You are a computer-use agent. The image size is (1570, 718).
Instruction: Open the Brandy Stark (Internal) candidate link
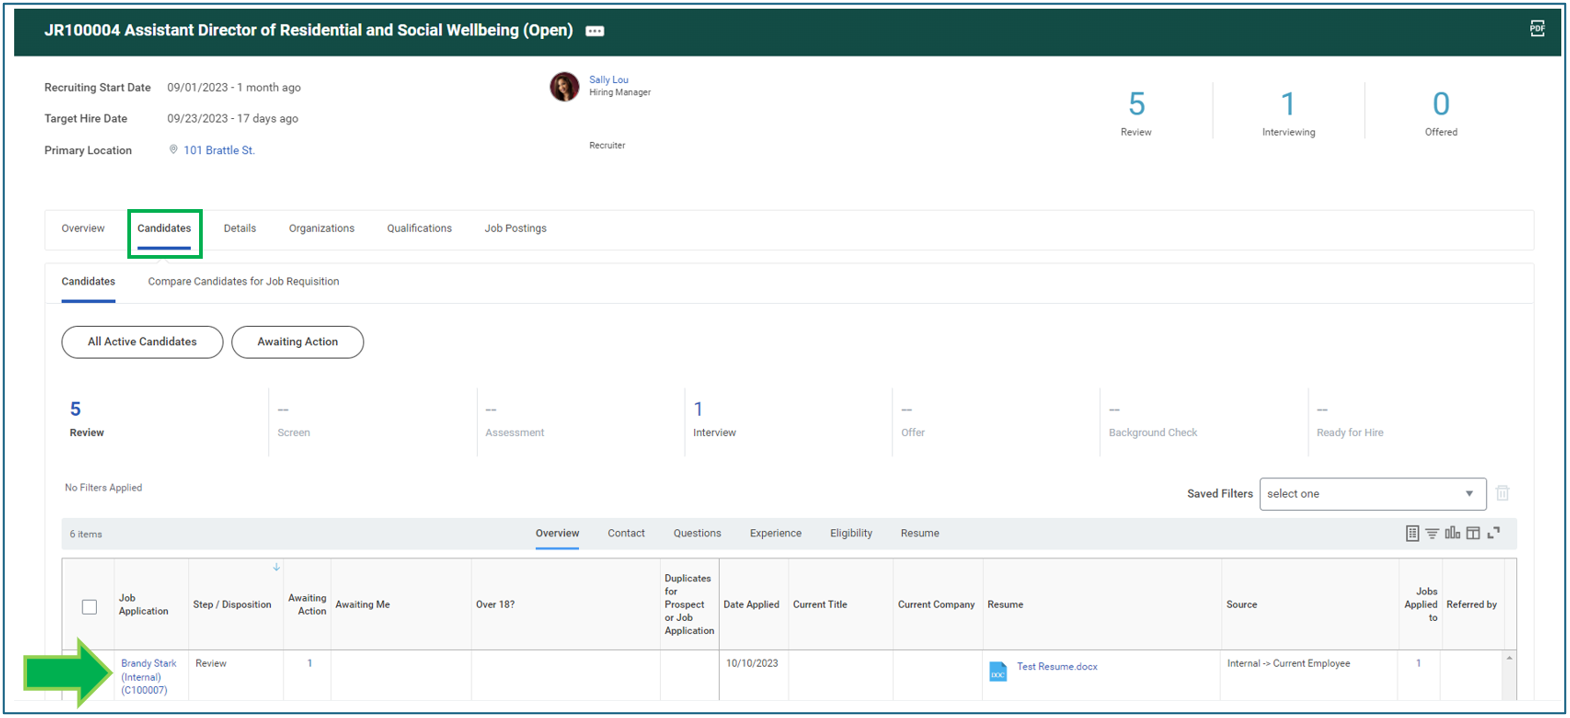point(149,677)
